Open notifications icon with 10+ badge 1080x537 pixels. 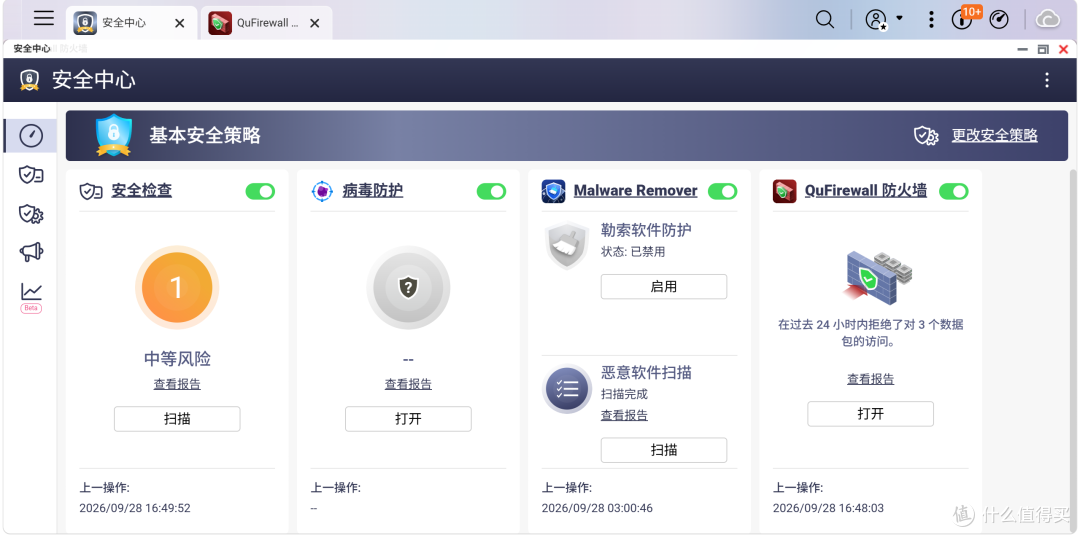[x=963, y=19]
